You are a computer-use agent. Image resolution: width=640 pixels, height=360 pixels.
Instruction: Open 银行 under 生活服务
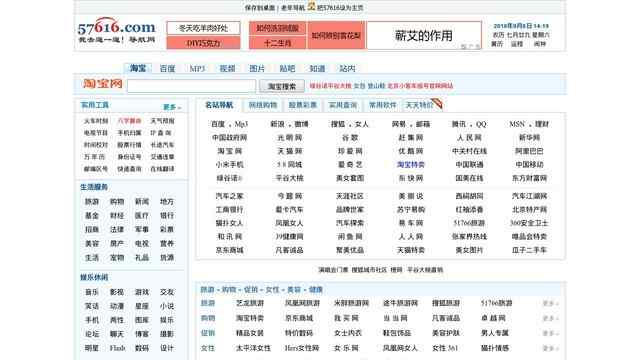point(167,216)
